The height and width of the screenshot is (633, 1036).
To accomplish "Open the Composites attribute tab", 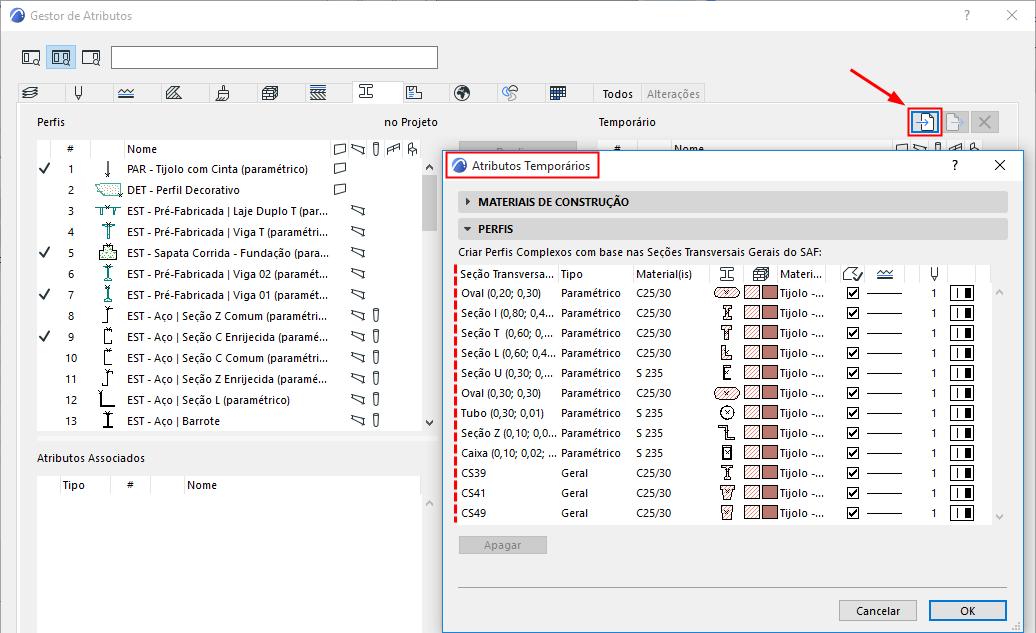I will tap(318, 93).
